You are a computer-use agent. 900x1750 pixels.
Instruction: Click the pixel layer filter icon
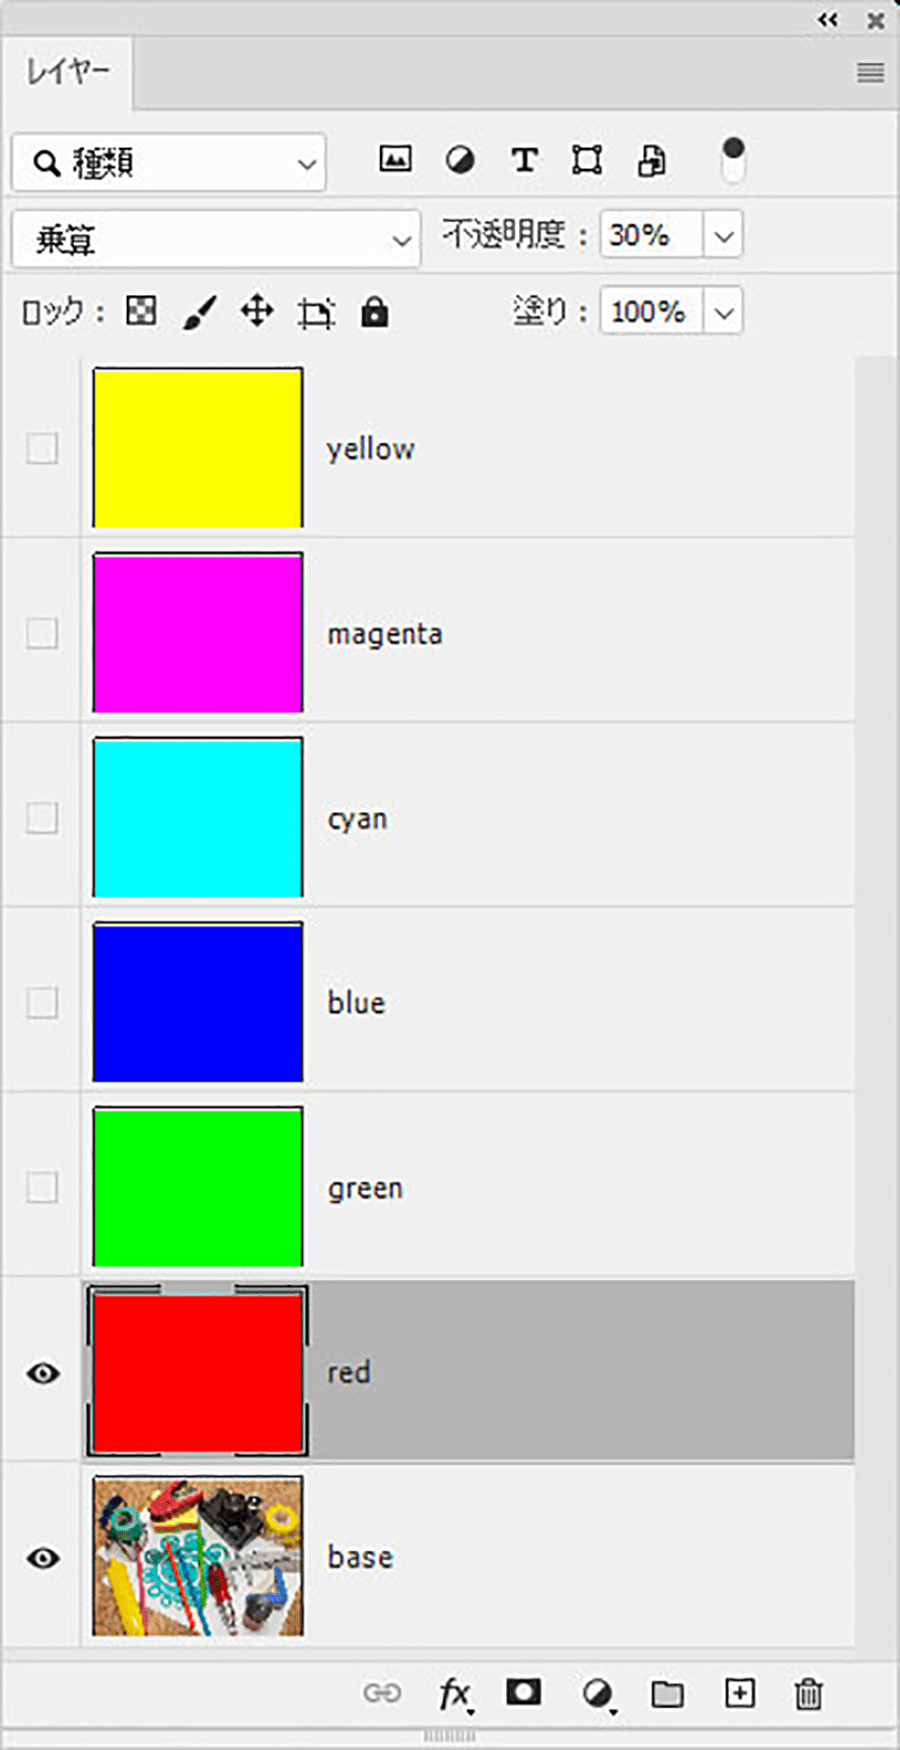(x=395, y=159)
